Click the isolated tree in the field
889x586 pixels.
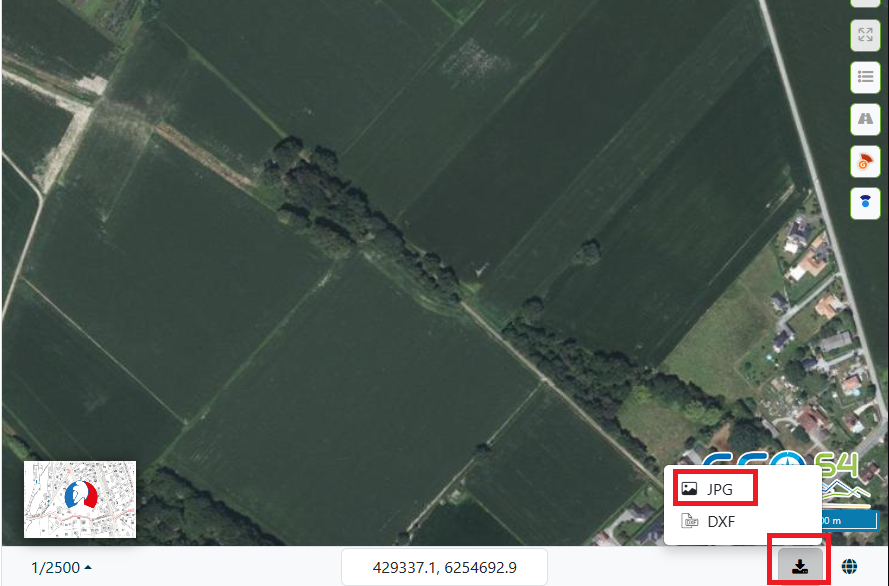point(587,252)
